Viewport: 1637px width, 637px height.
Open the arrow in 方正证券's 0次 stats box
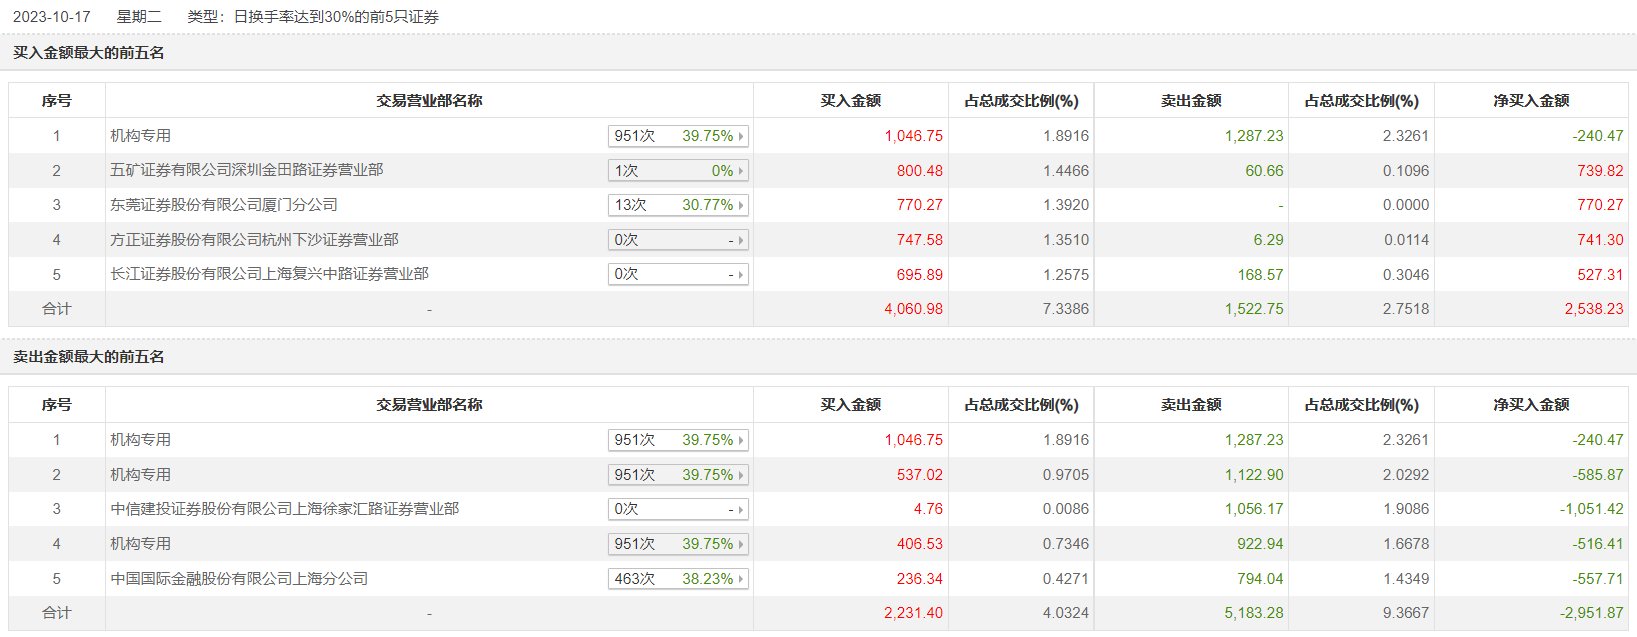tap(741, 240)
